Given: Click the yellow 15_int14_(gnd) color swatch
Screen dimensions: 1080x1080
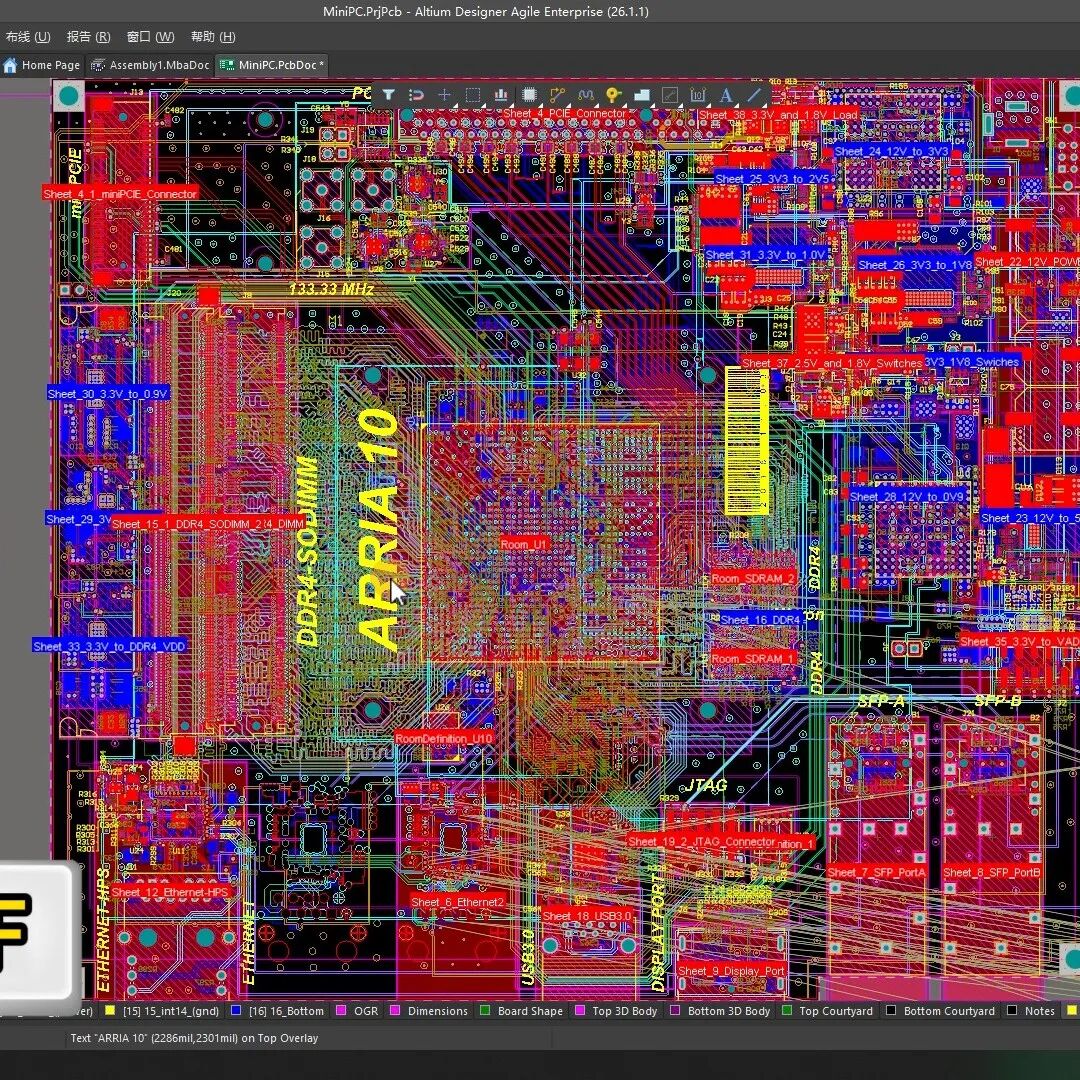Looking at the screenshot, I should pyautogui.click(x=110, y=1010).
